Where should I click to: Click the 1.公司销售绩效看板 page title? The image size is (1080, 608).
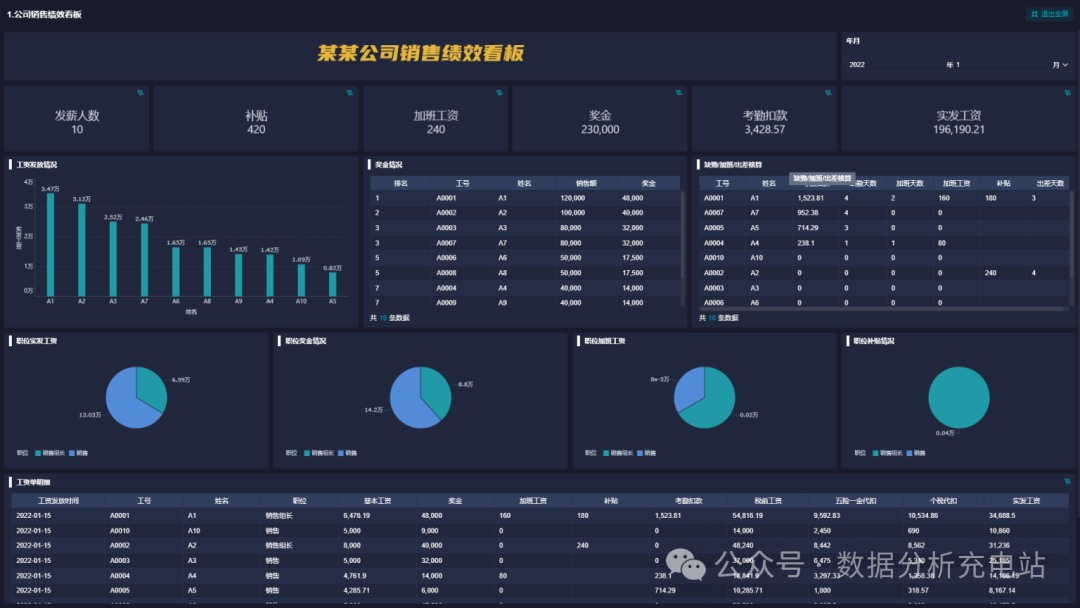click(x=44, y=14)
